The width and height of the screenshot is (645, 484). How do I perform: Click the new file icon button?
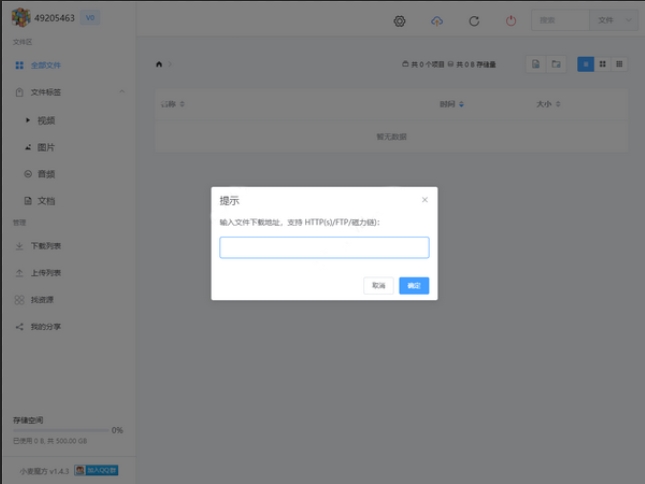(x=537, y=64)
